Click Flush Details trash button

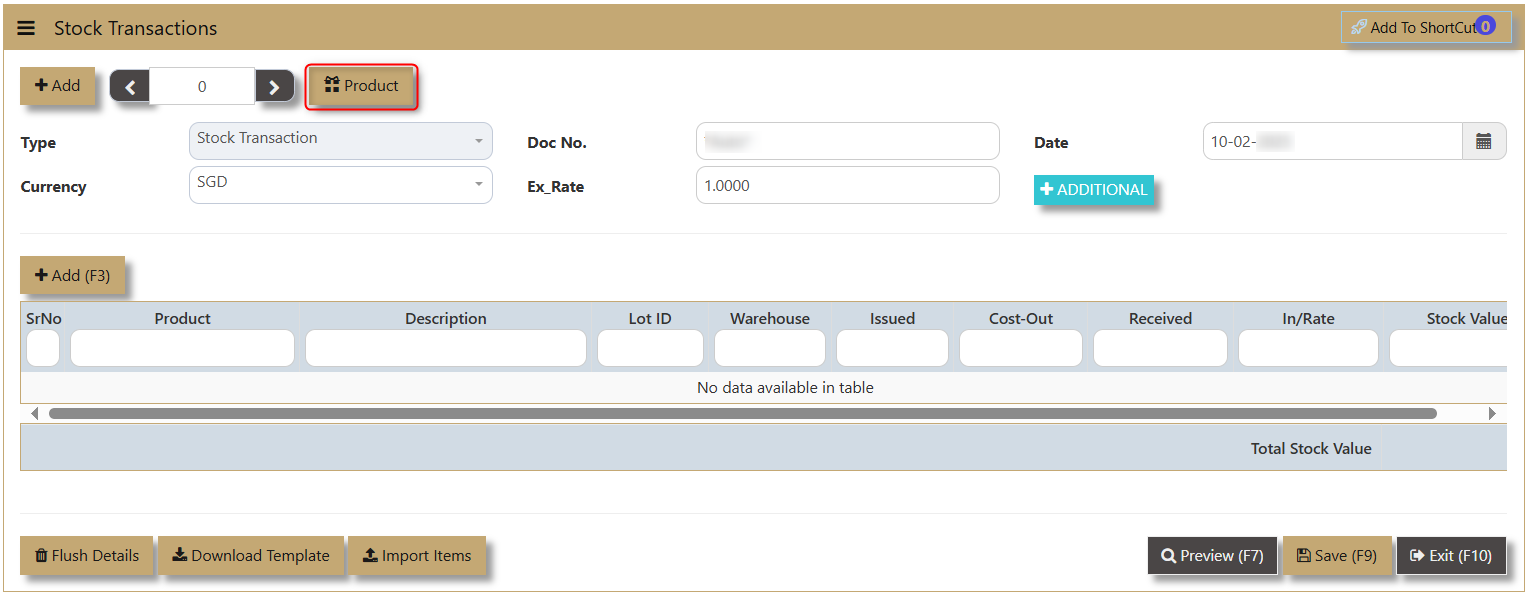[87, 556]
